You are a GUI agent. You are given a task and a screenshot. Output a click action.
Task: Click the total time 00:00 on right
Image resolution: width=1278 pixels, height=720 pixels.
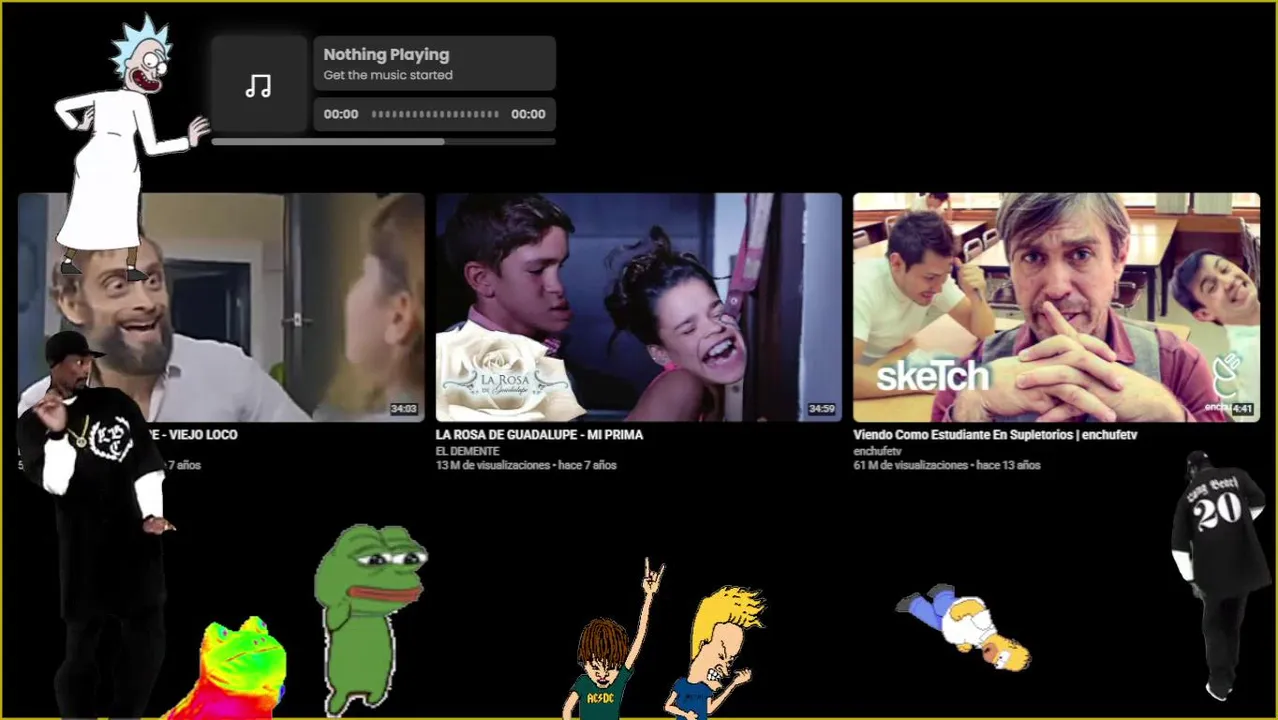528,114
